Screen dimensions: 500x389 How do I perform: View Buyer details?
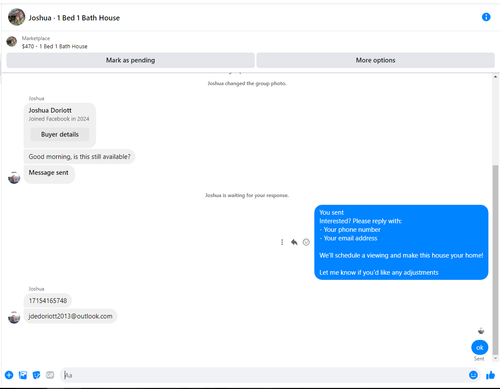[x=60, y=134]
